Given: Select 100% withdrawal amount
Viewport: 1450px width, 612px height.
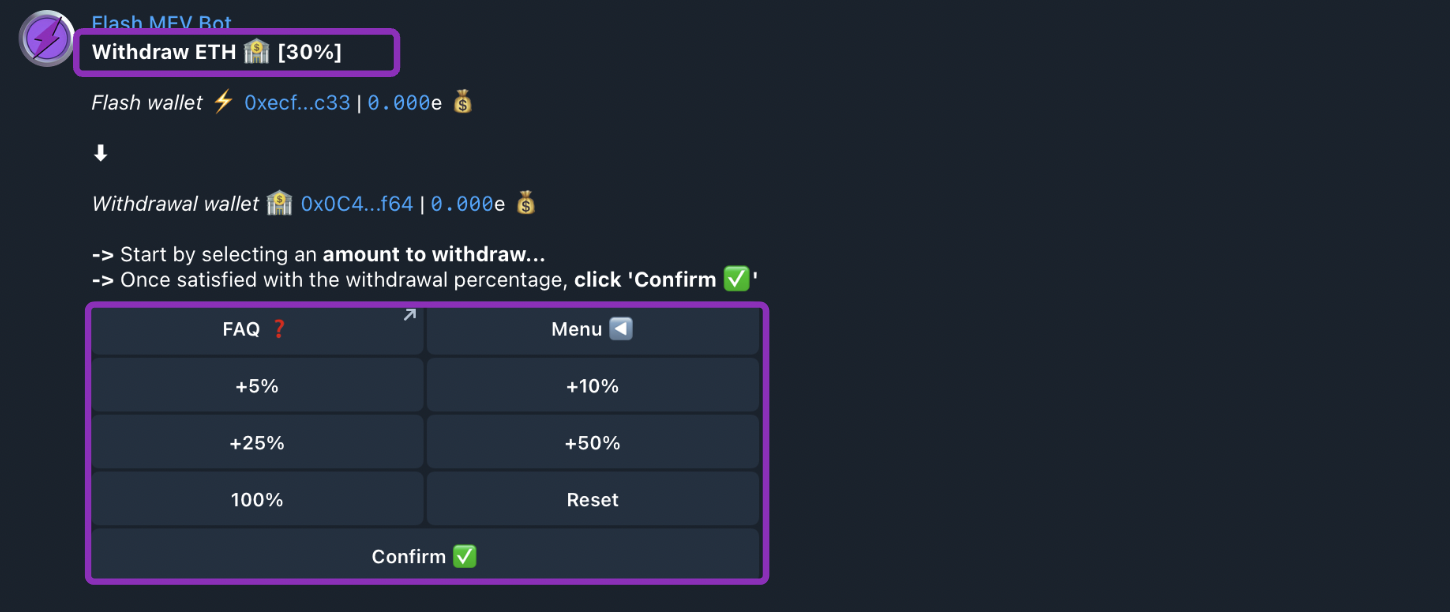Looking at the screenshot, I should tap(257, 500).
